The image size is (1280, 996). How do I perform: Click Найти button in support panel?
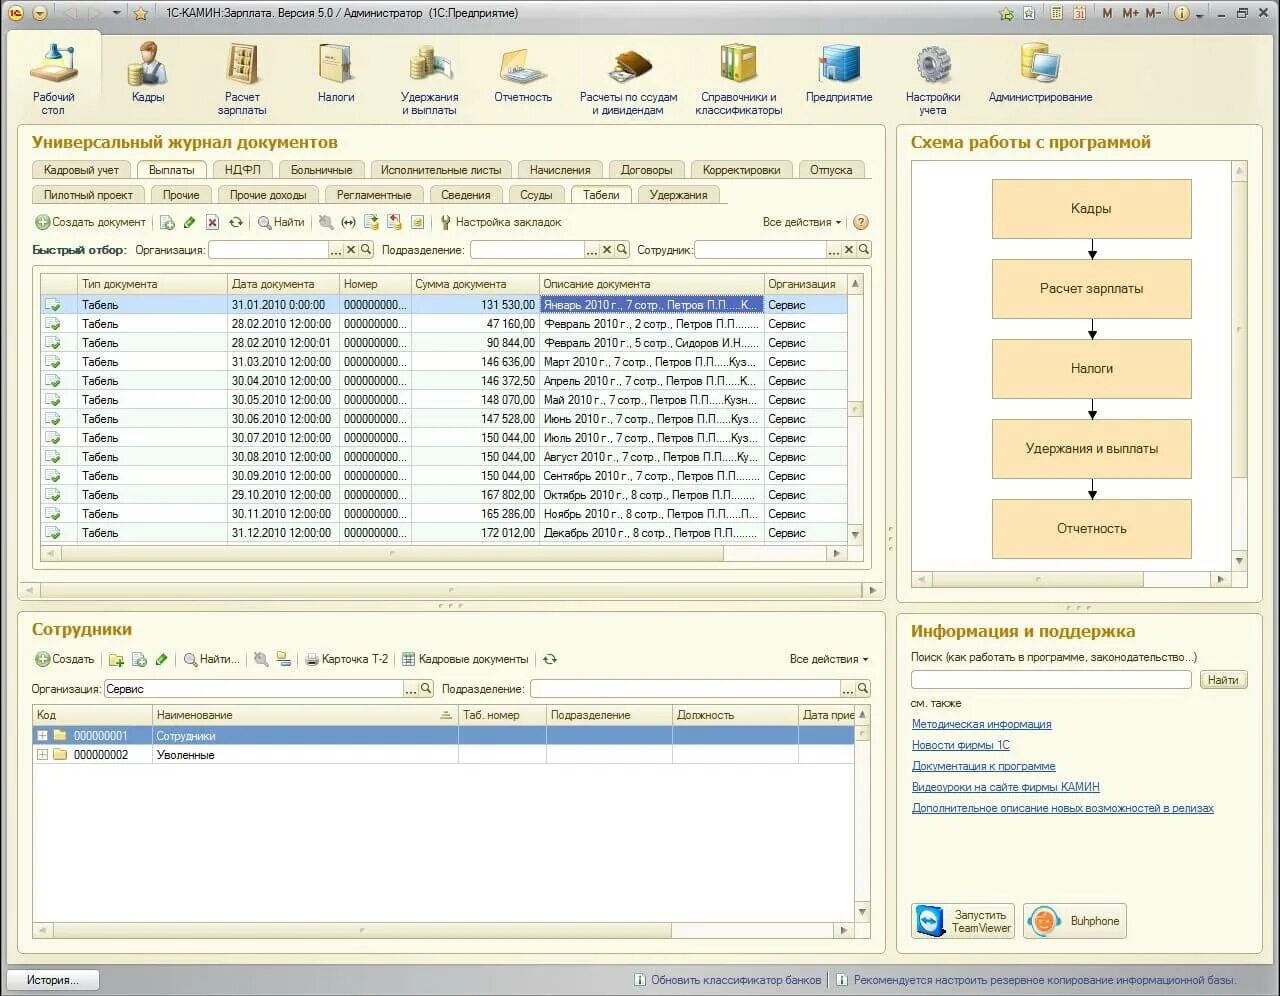(1222, 680)
